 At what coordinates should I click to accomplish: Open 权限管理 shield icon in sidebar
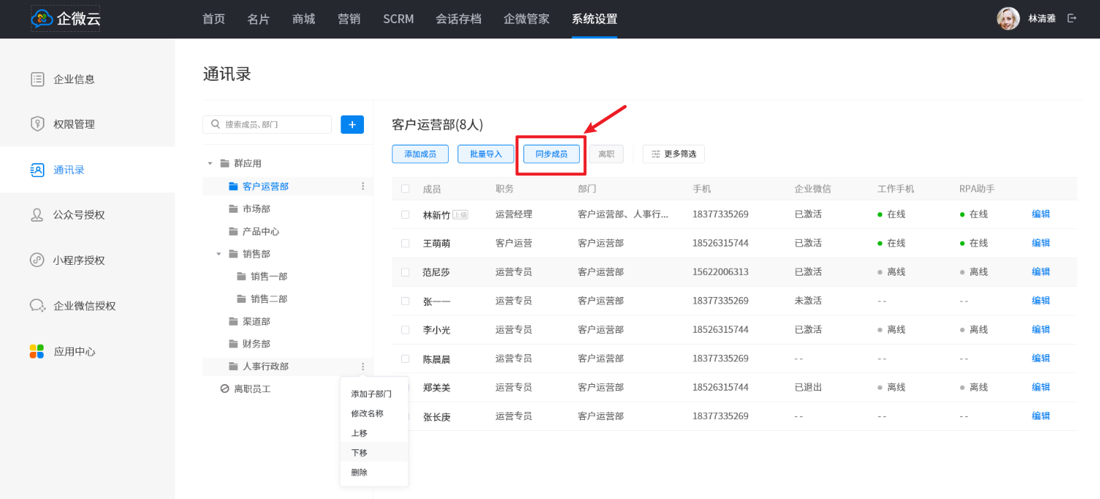37,124
